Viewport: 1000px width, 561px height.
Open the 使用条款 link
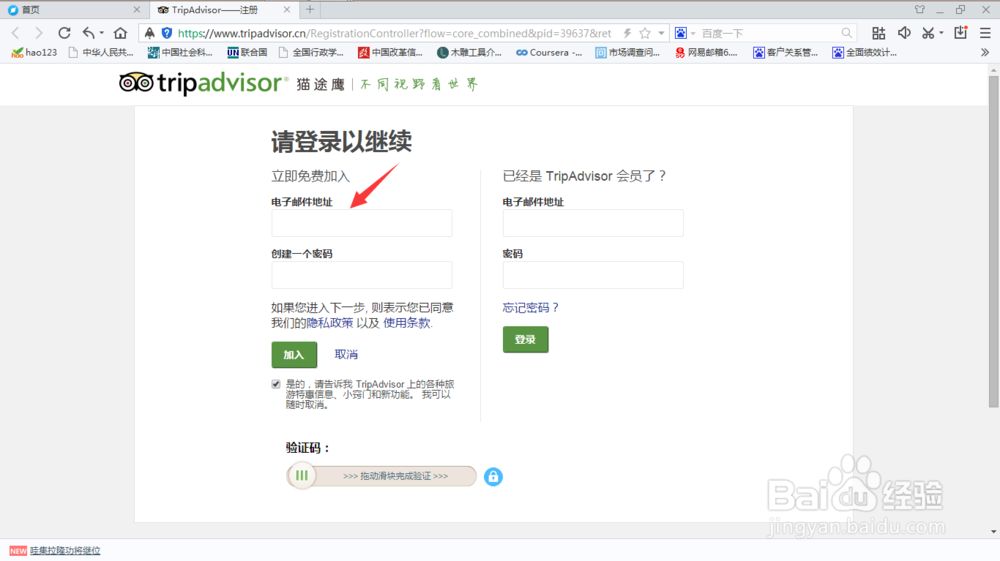coord(406,323)
